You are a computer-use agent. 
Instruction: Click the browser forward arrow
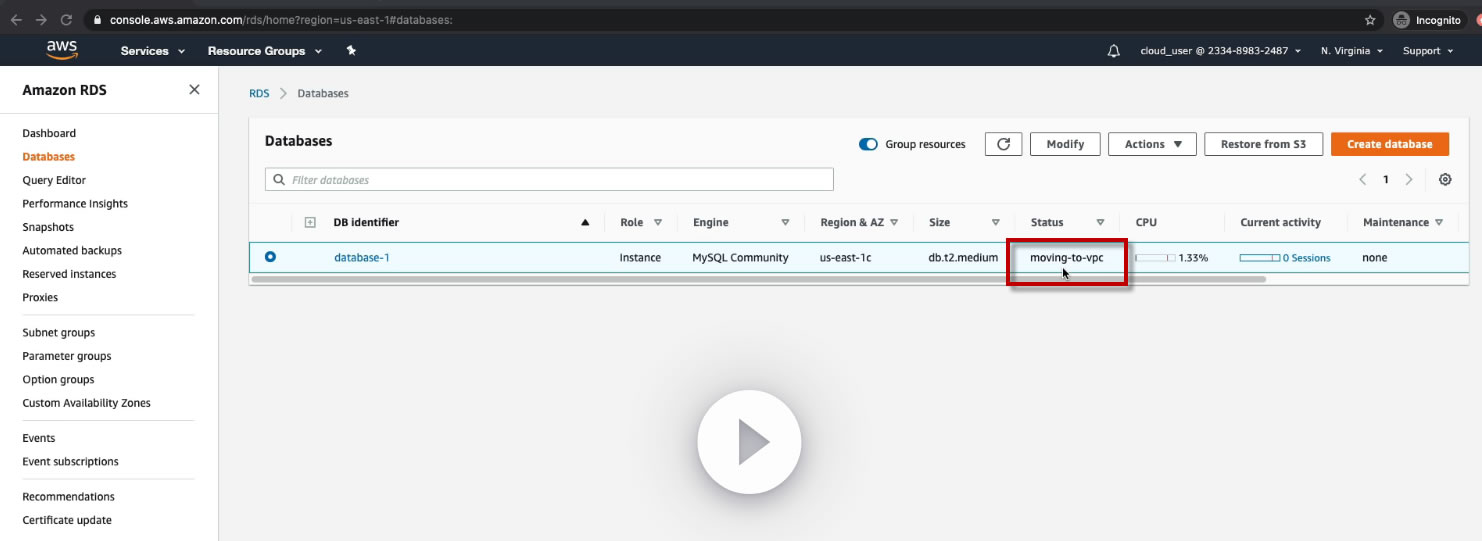coord(41,20)
